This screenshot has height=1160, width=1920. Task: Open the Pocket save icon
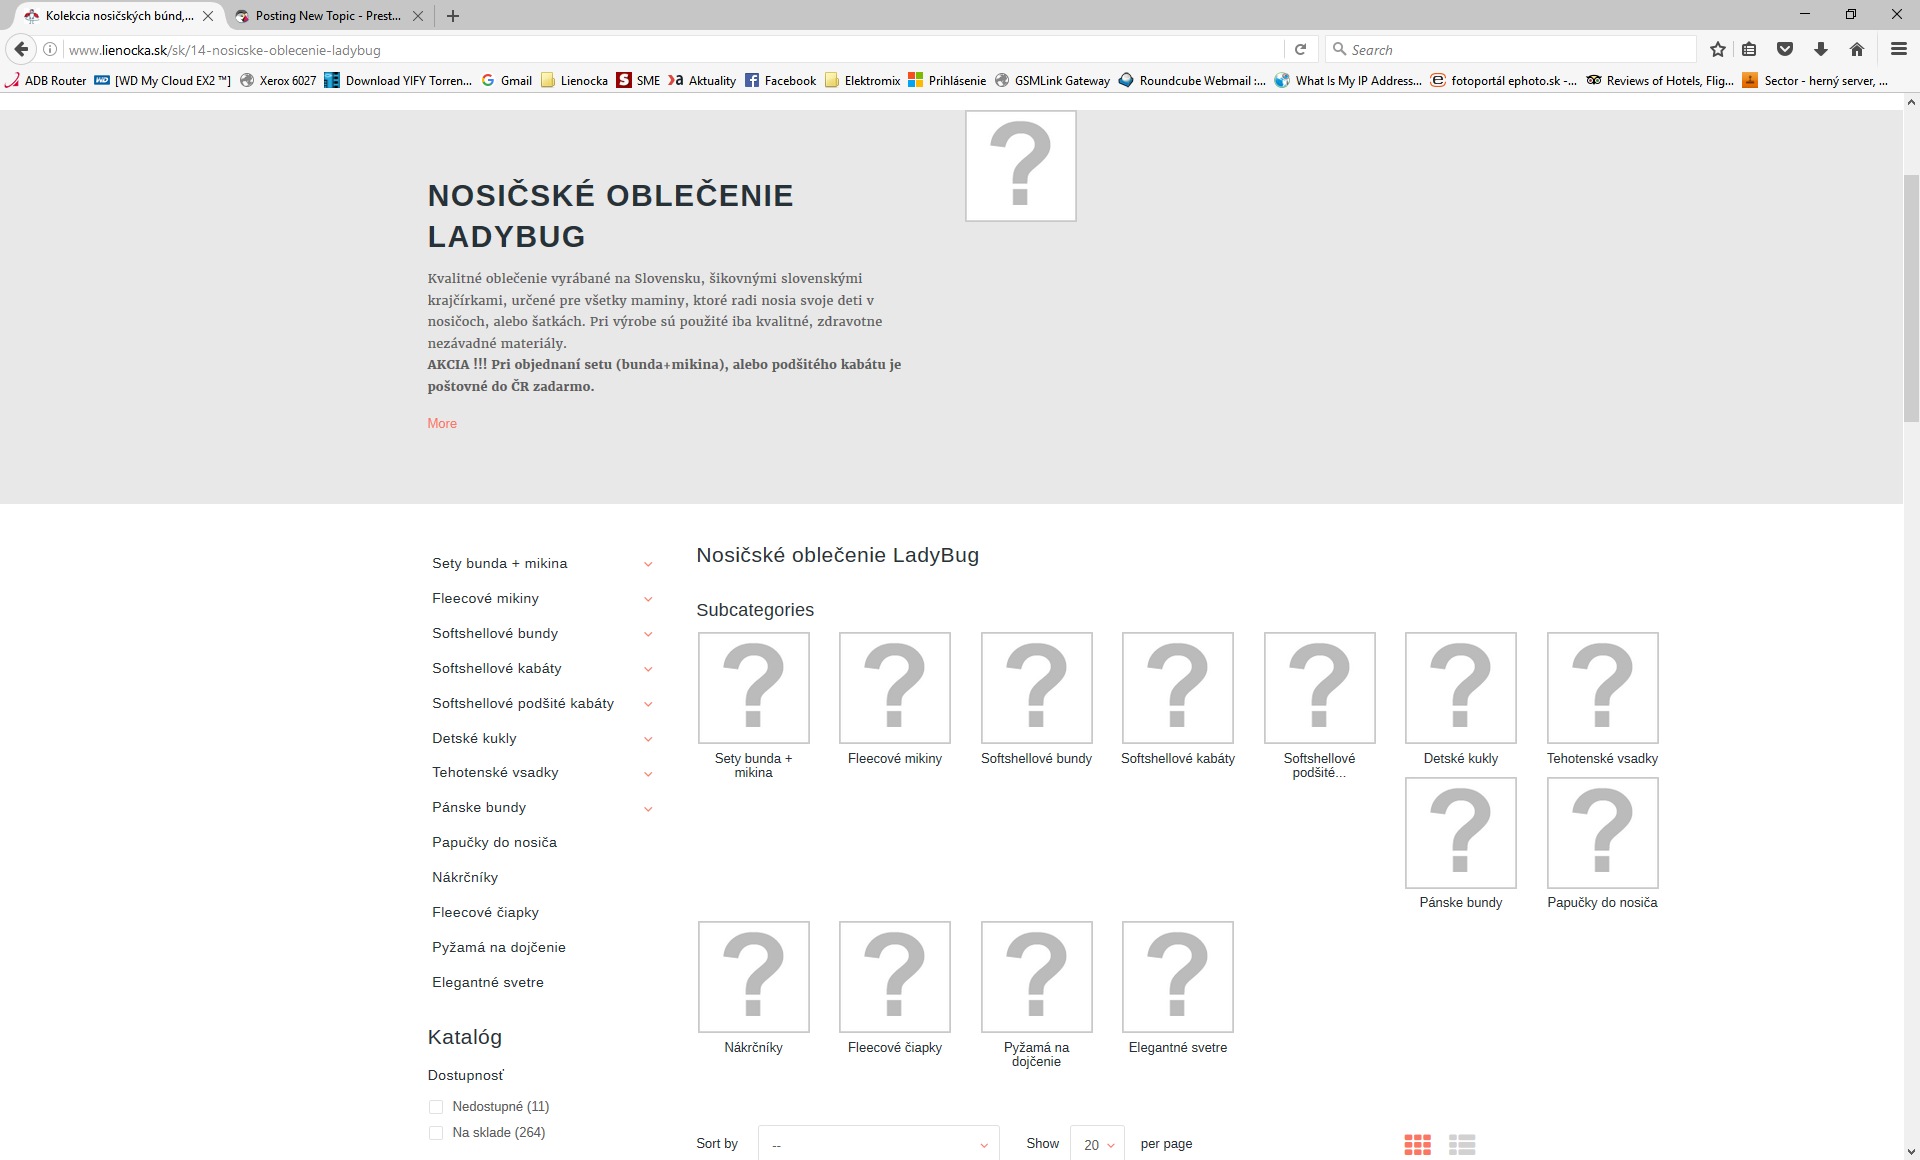point(1785,49)
